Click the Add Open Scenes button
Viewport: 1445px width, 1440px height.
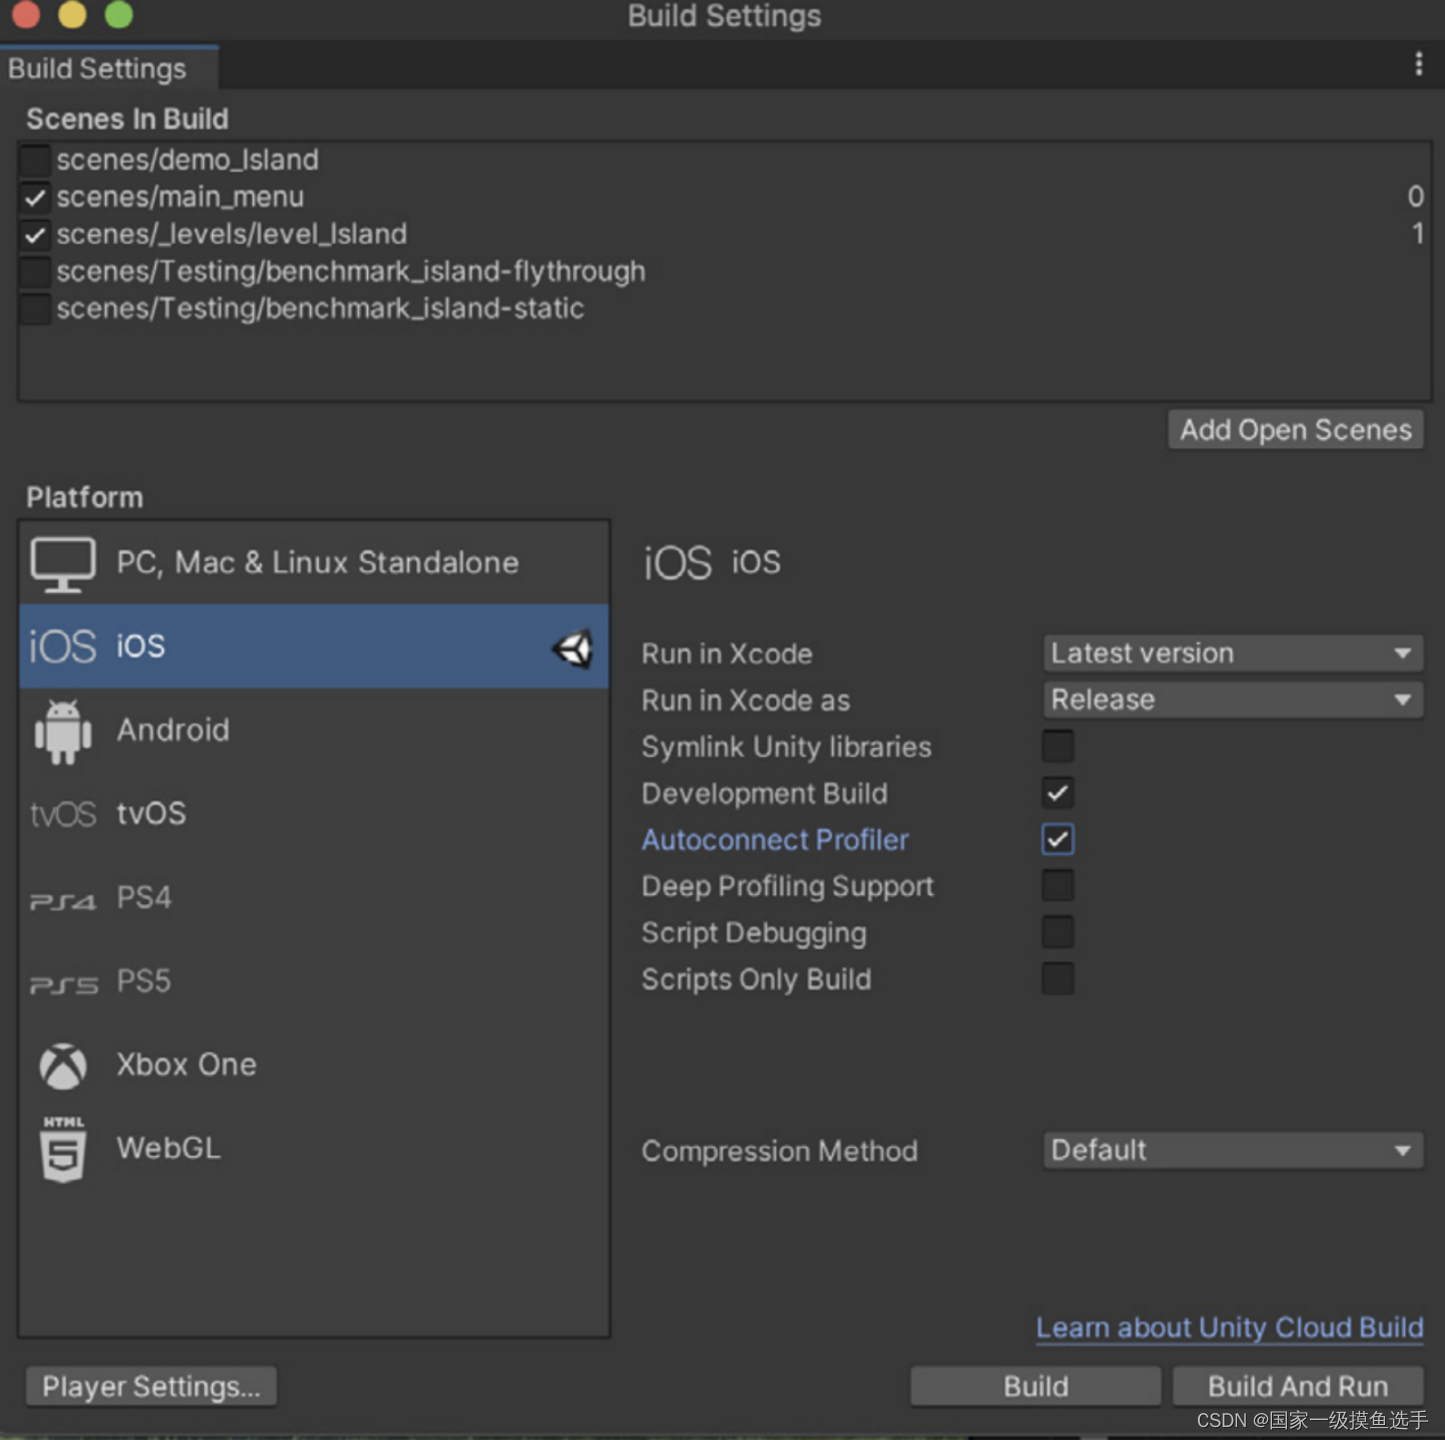[1296, 430]
